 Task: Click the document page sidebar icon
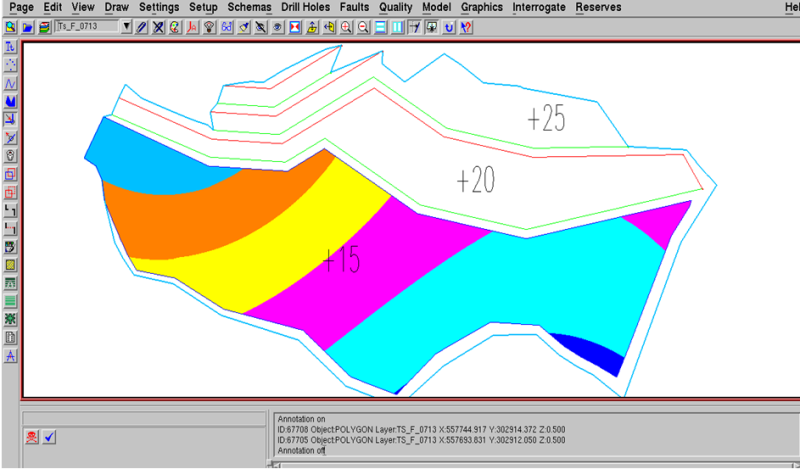(x=10, y=338)
